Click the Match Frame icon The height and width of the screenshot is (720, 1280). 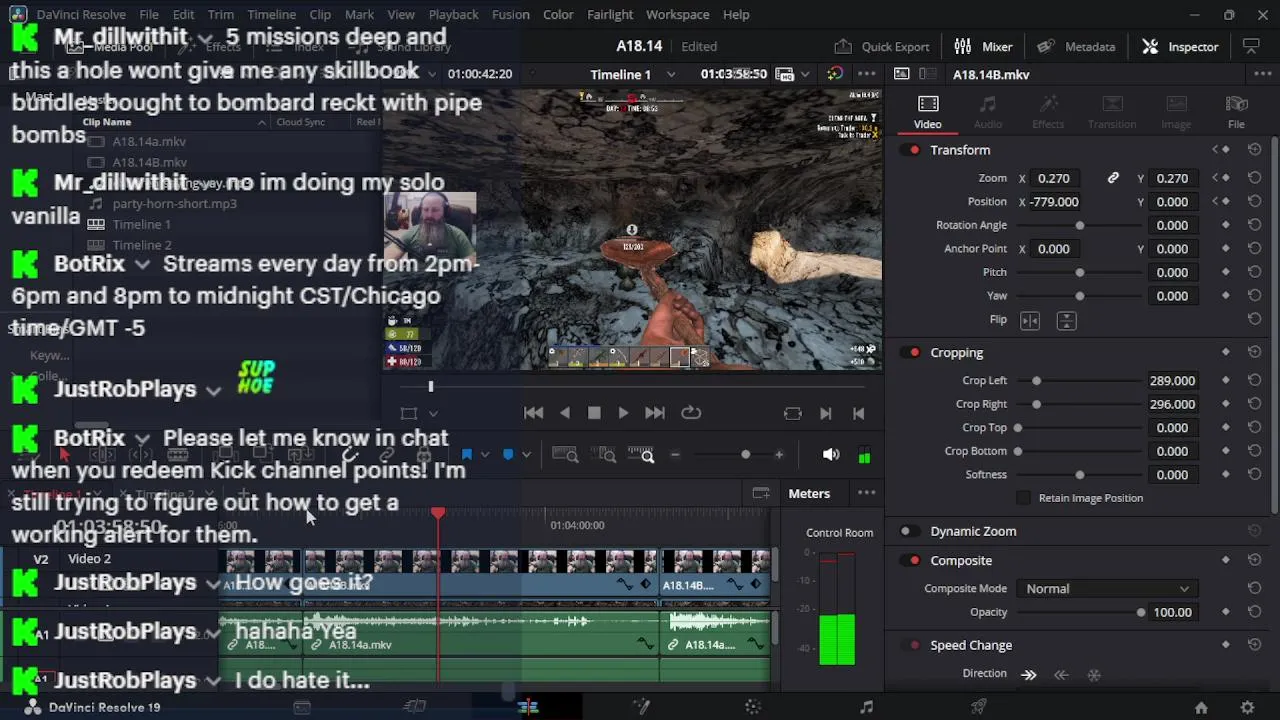point(793,413)
